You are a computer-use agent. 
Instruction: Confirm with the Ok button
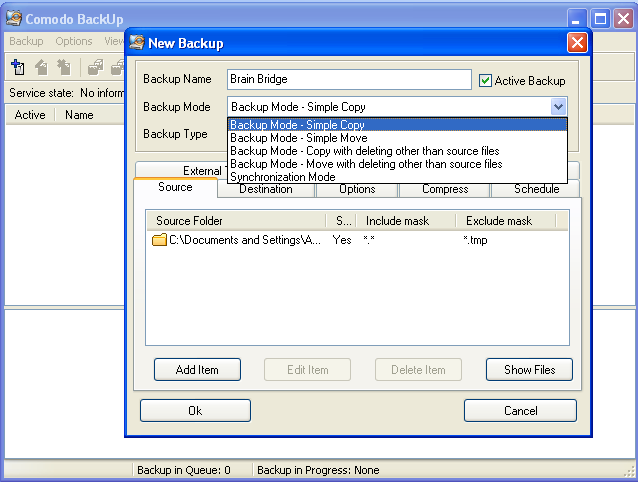pos(195,410)
